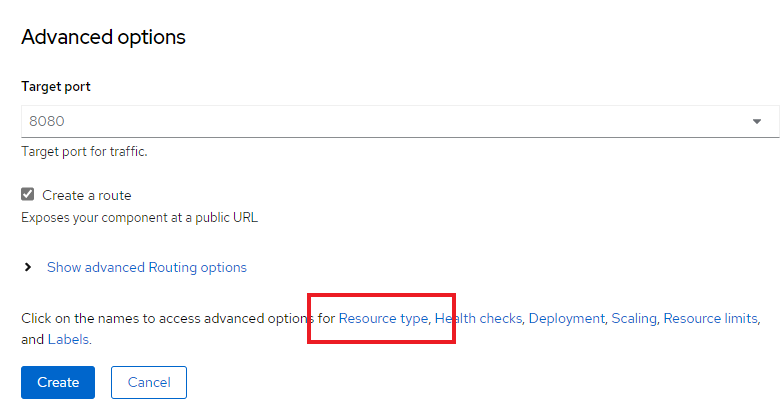Open Show advanced Routing options link
This screenshot has width=782, height=413.
146,267
